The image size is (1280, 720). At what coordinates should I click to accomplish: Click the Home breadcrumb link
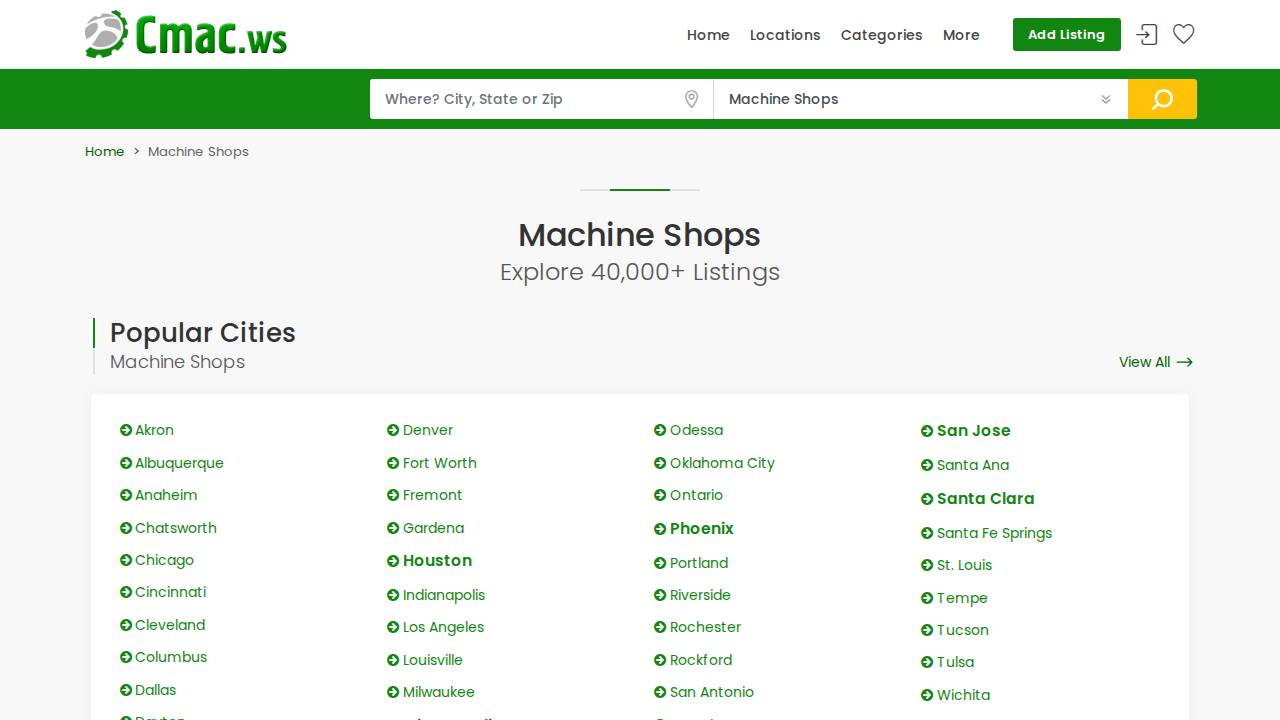point(104,151)
